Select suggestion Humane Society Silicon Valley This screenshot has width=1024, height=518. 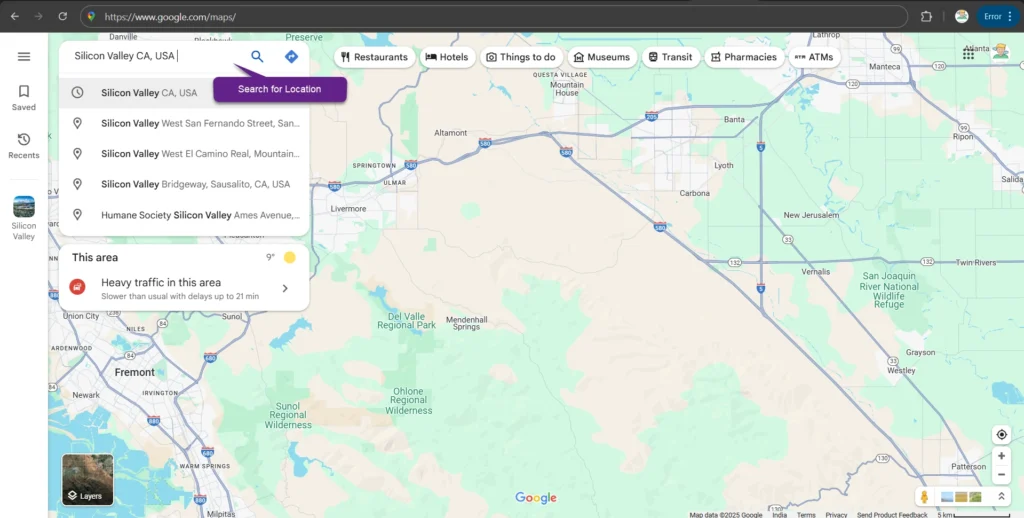[184, 215]
